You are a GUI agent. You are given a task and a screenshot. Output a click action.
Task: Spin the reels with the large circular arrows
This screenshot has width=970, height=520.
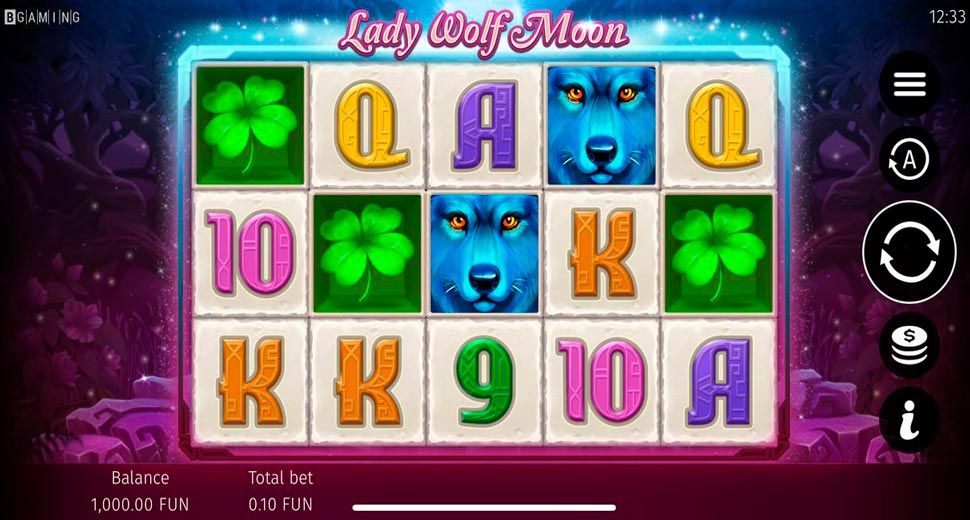tap(909, 252)
